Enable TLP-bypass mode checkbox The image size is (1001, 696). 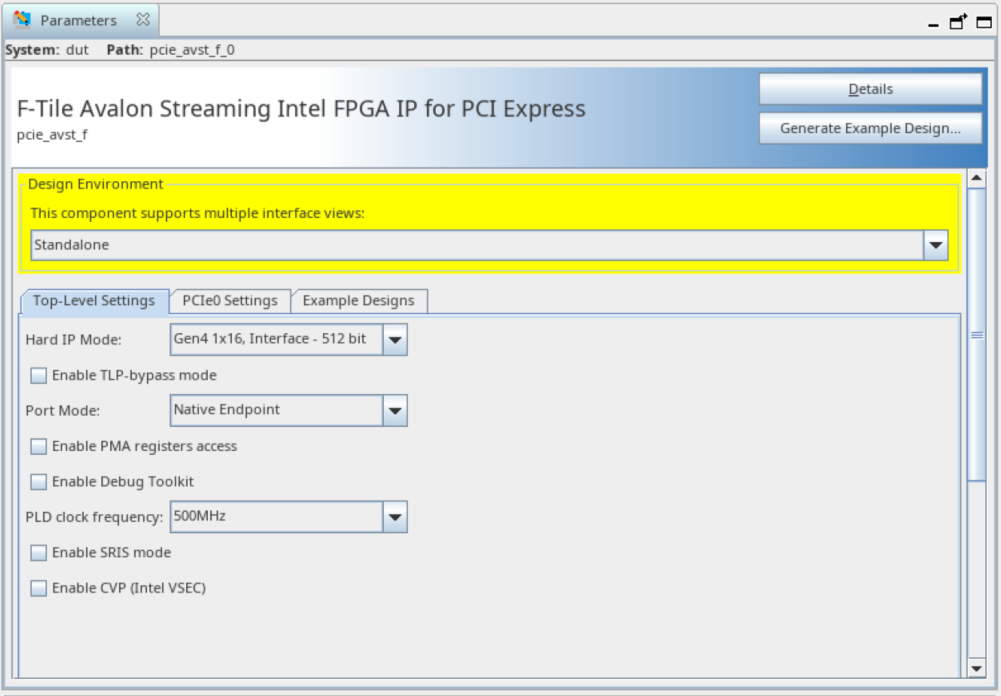pyautogui.click(x=39, y=376)
